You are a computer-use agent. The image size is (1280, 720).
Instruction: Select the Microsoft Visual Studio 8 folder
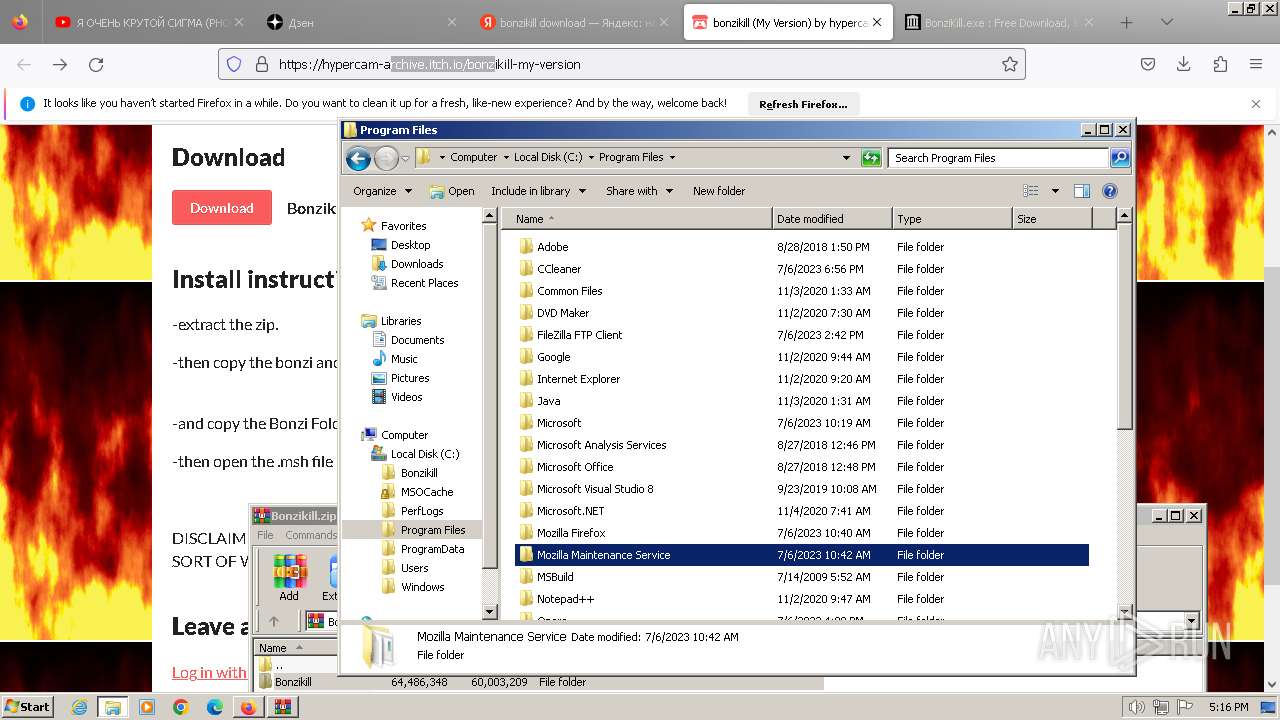[x=802, y=489]
